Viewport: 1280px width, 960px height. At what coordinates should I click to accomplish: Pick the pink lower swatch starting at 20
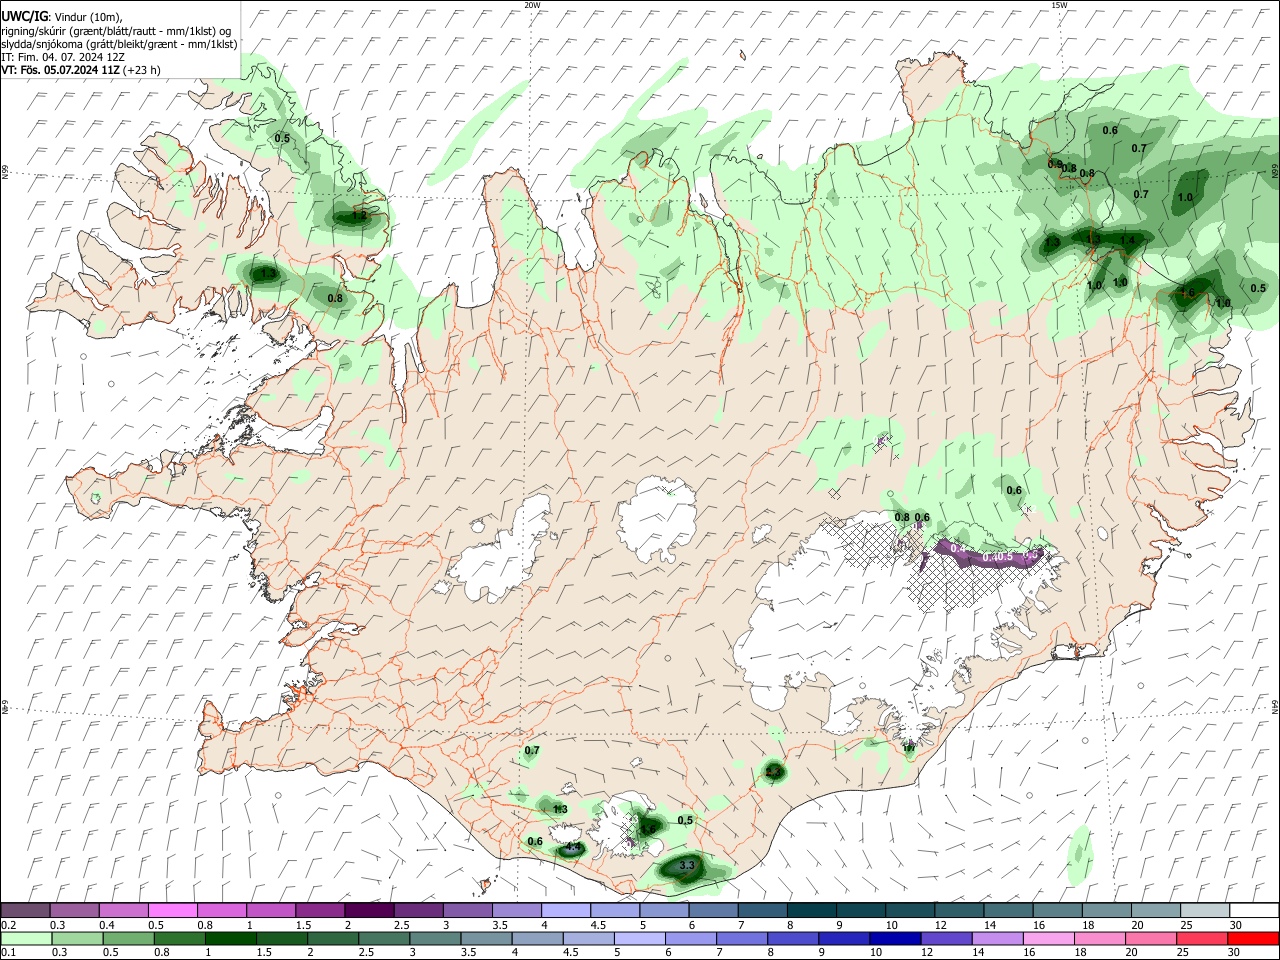[x=1150, y=939]
